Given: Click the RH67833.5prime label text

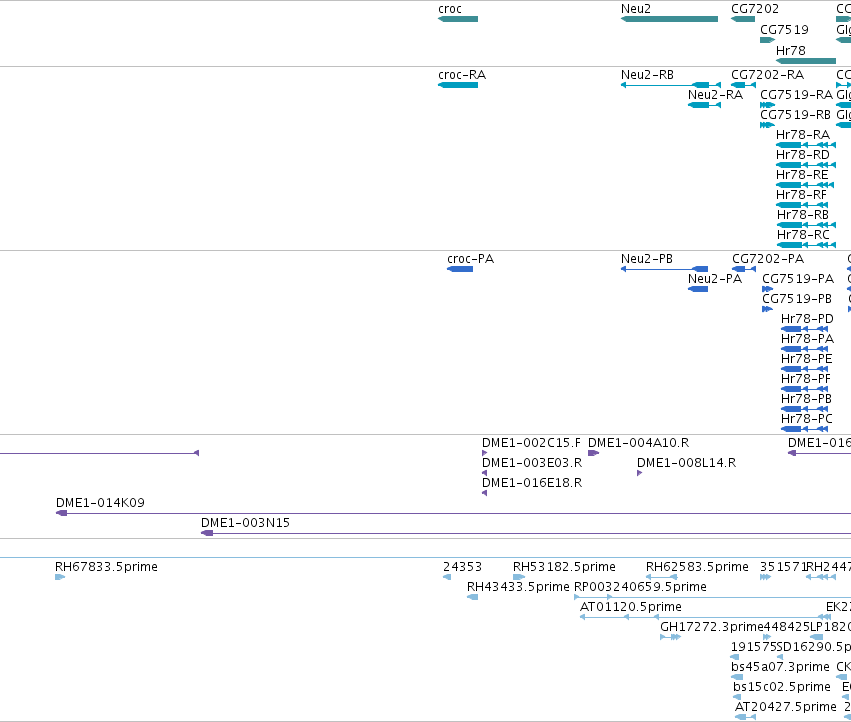Looking at the screenshot, I should point(106,567).
